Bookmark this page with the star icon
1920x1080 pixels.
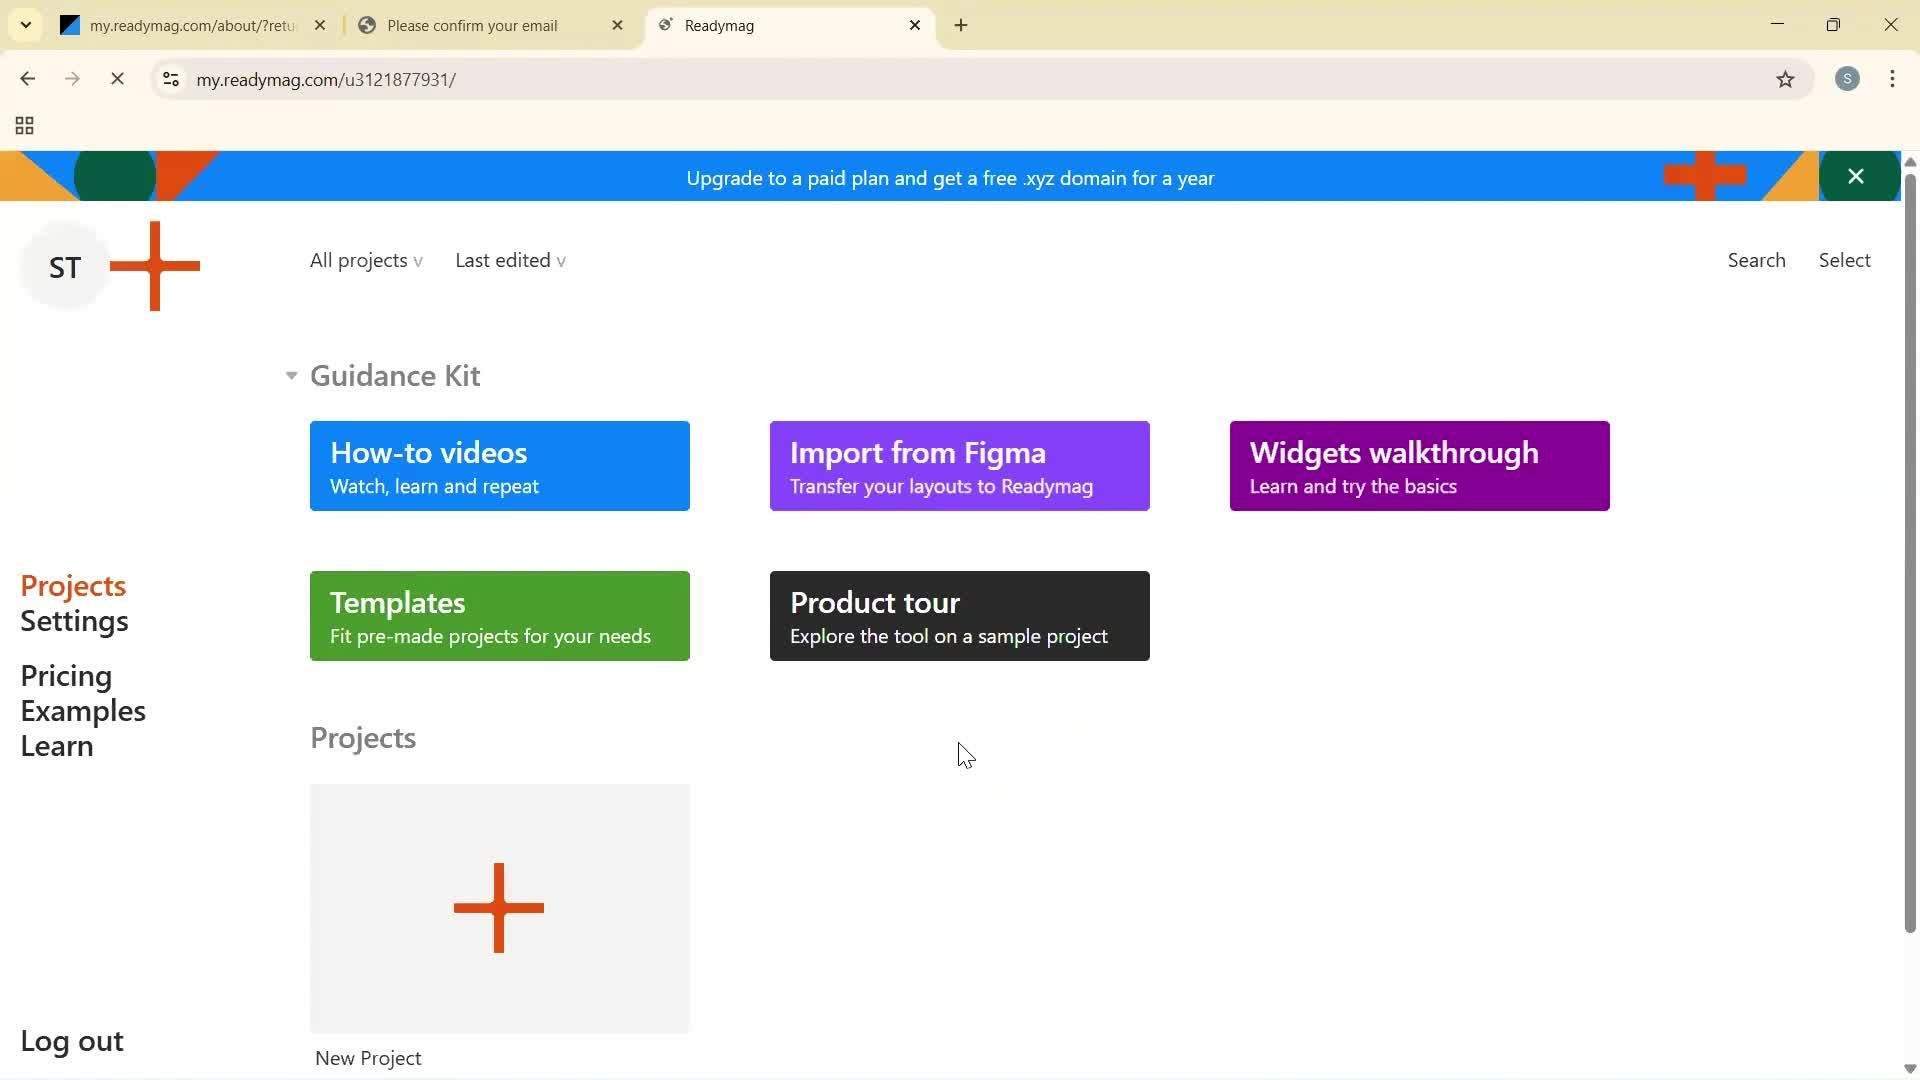coord(1787,79)
